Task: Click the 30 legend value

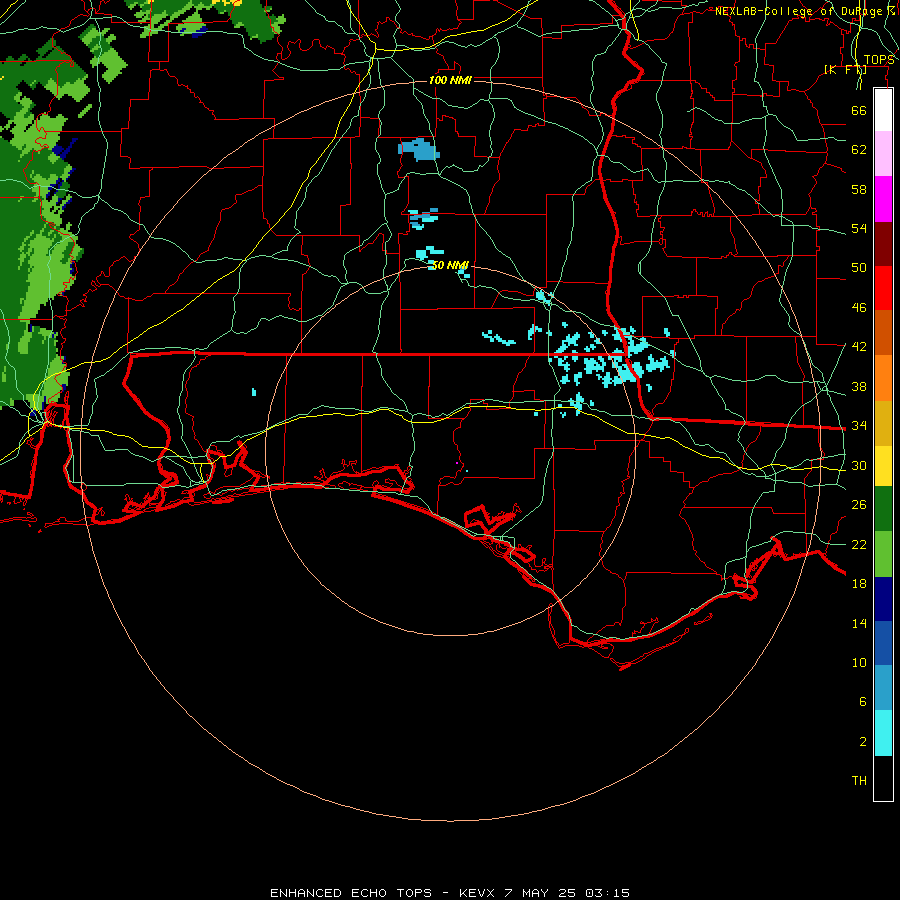Action: 859,465
